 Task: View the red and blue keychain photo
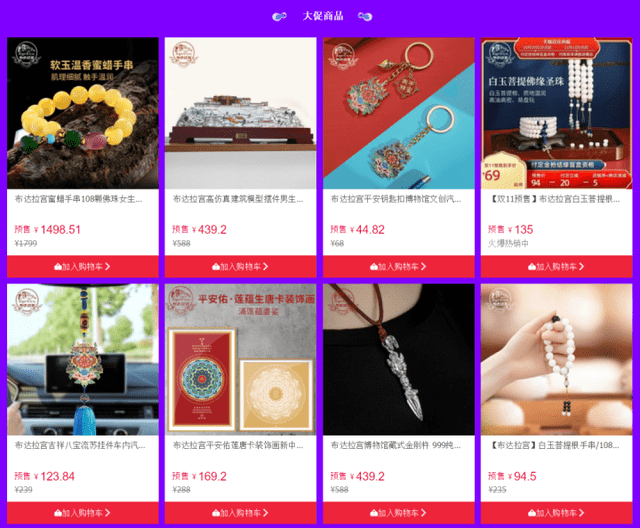click(x=398, y=113)
